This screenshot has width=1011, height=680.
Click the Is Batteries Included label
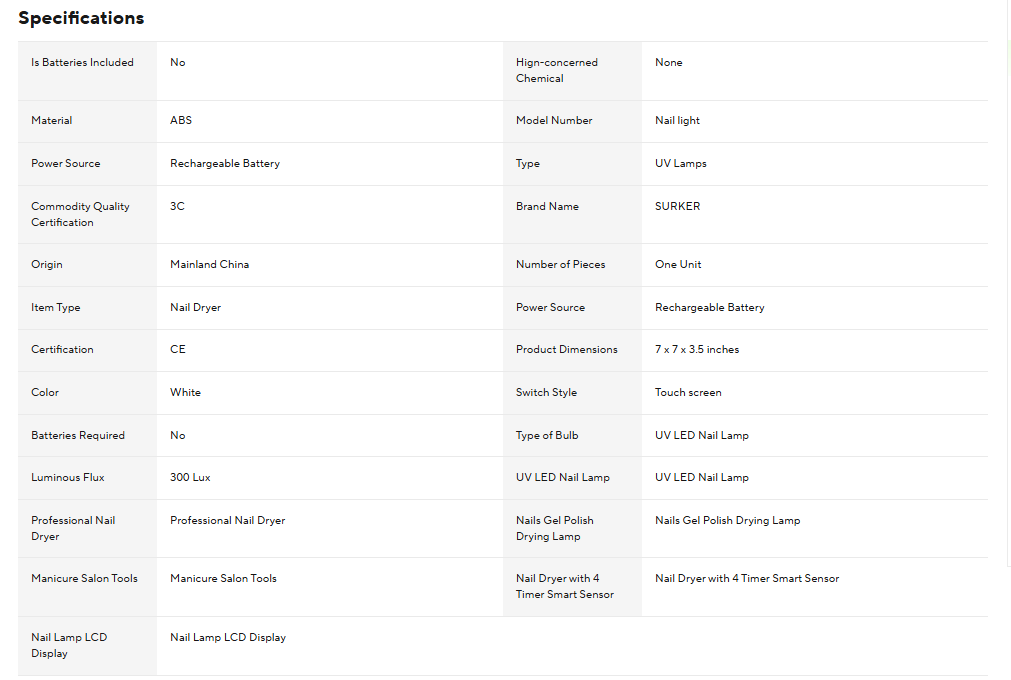tap(82, 63)
